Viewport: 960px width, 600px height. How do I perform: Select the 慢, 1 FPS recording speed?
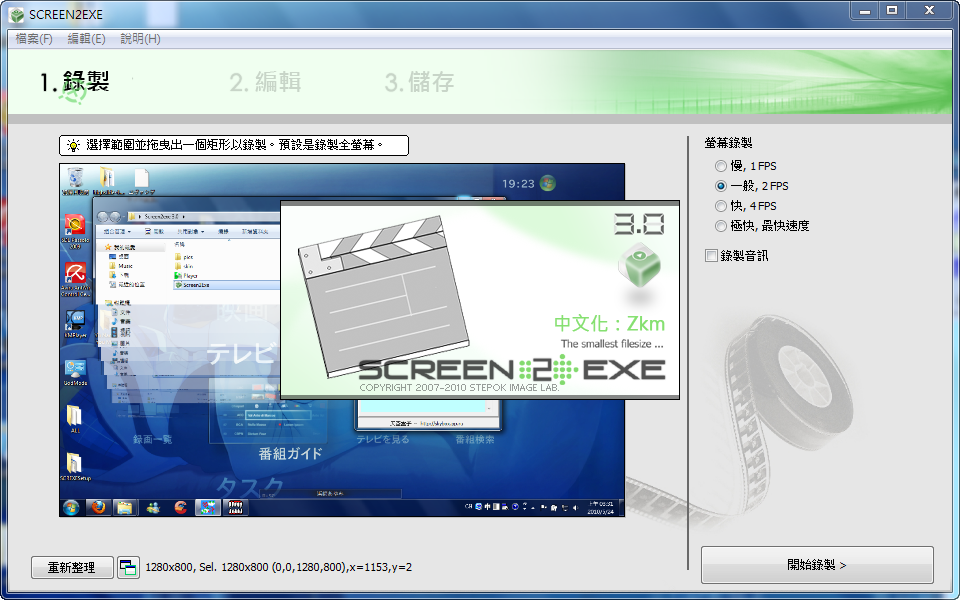(x=721, y=166)
